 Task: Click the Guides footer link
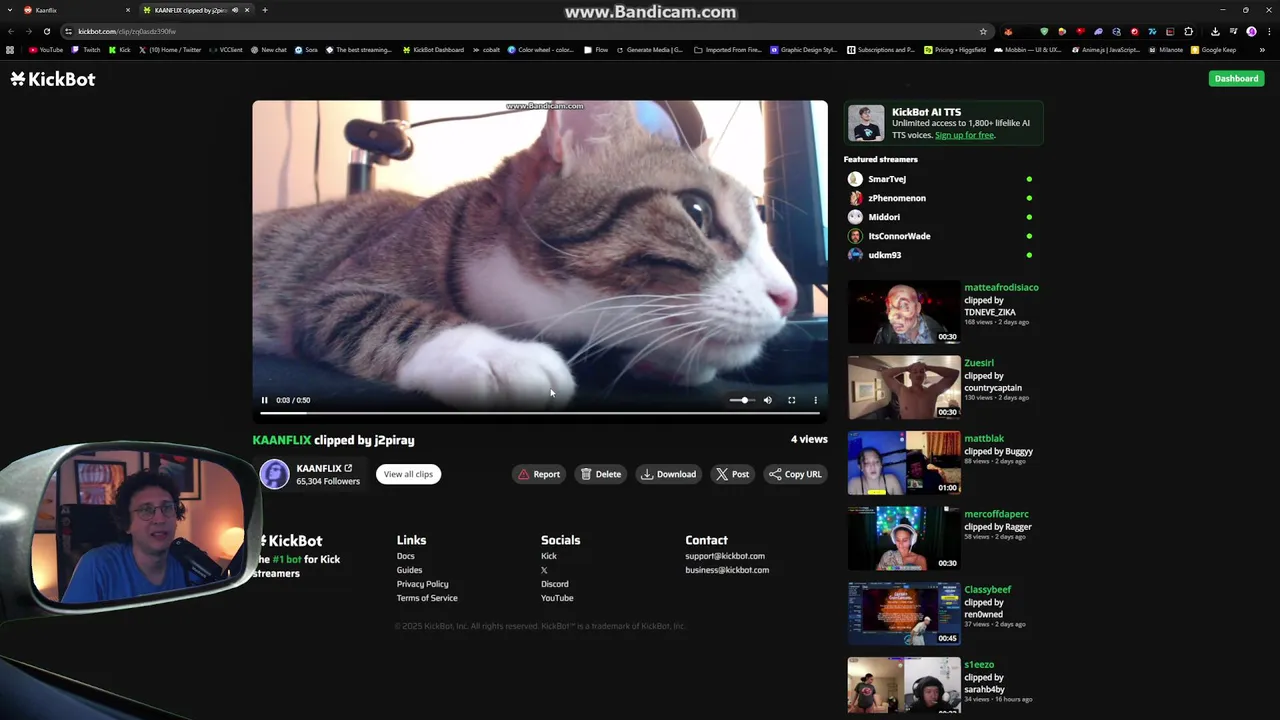[x=409, y=570]
